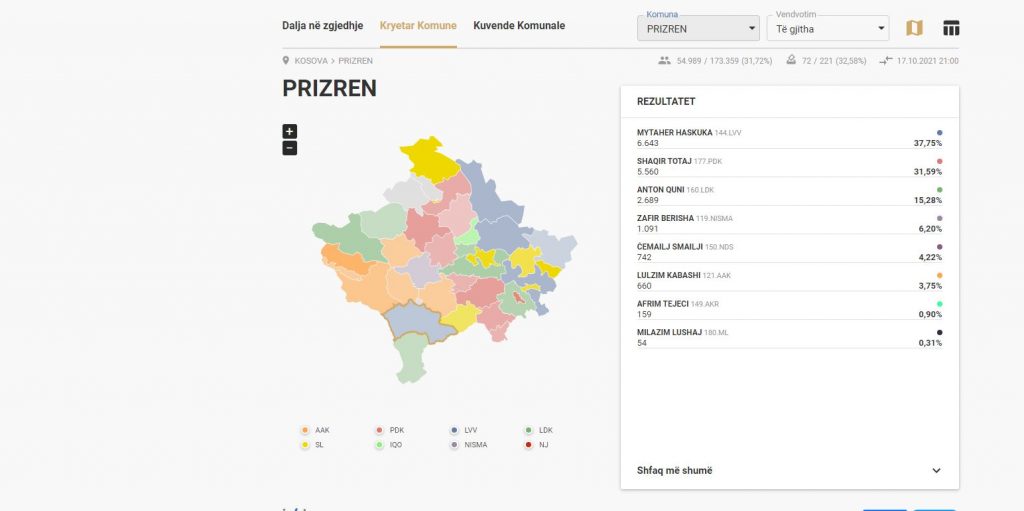The width and height of the screenshot is (1024, 511).
Task: Click candidate MYTAHER HASKUKA result row
Action: [x=789, y=137]
